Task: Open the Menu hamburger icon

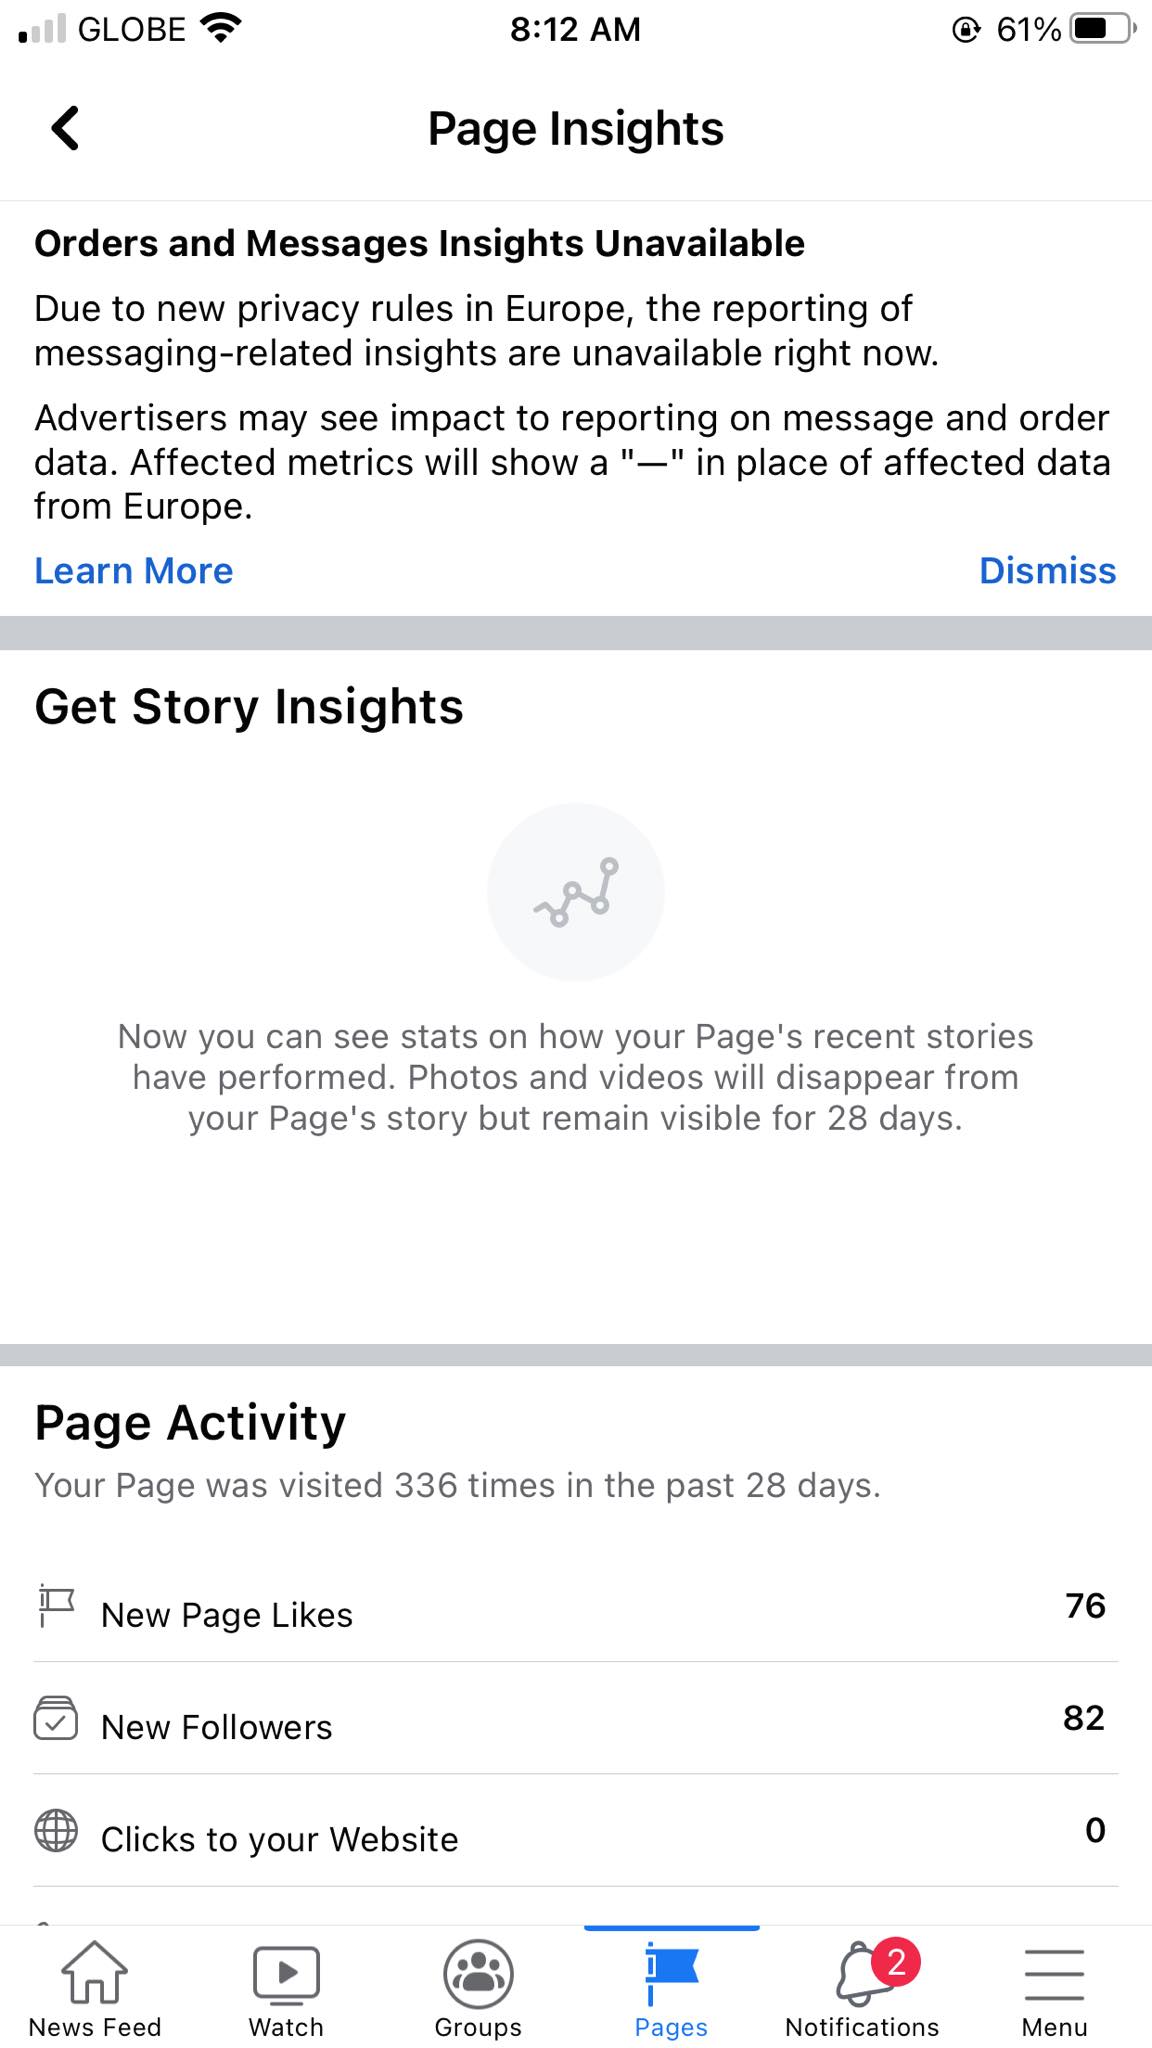Action: click(1054, 1974)
